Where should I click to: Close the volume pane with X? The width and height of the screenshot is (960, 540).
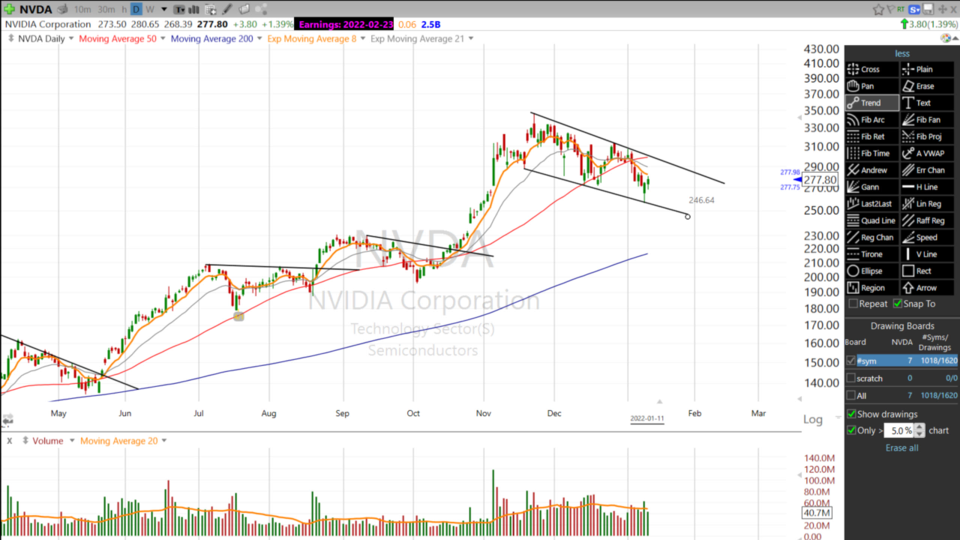[x=9, y=441]
